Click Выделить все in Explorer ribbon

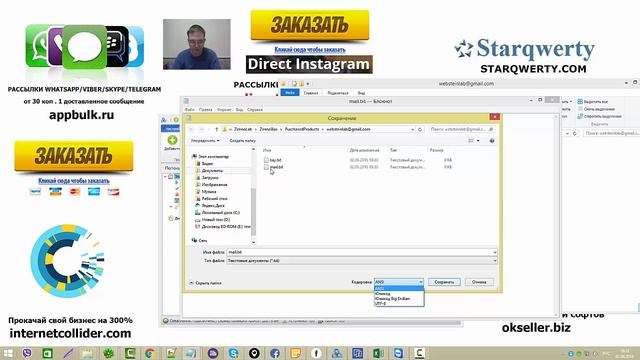coord(593,101)
